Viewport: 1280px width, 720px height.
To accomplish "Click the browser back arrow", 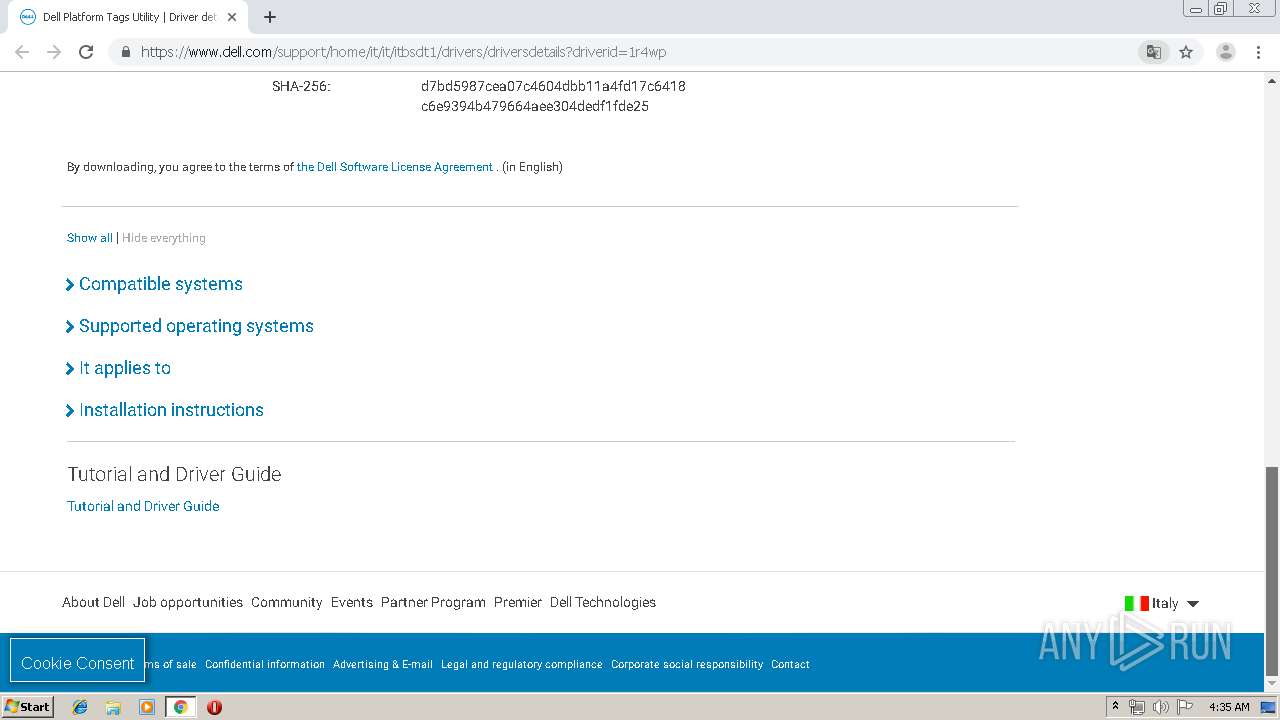I will 22,52.
